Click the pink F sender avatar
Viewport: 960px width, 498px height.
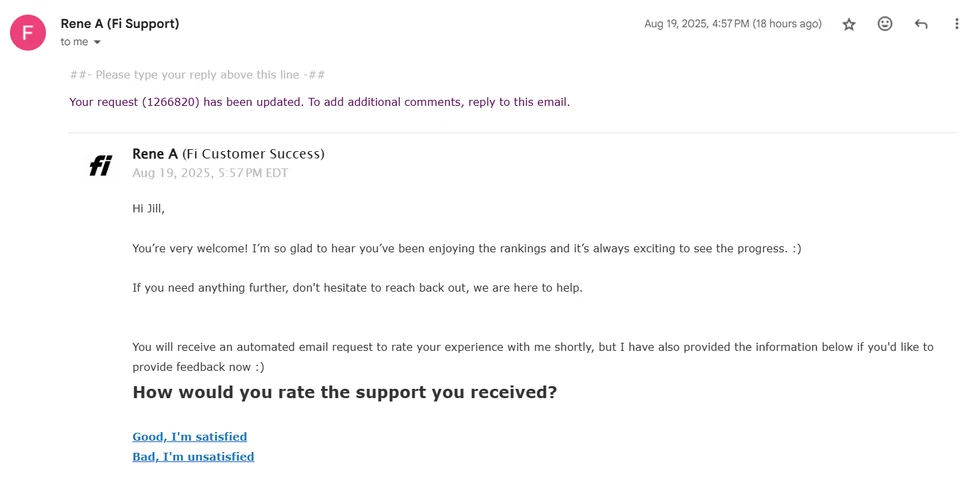pyautogui.click(x=28, y=32)
